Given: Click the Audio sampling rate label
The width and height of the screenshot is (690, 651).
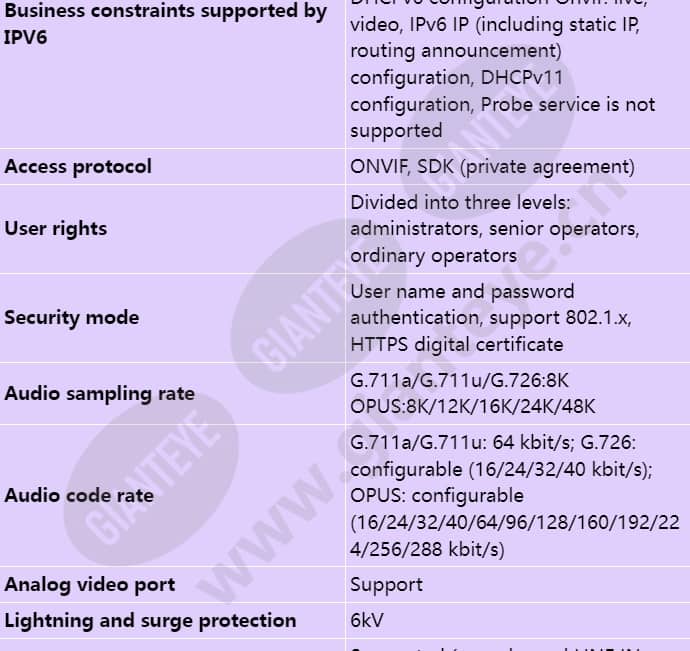Looking at the screenshot, I should pos(99,394).
